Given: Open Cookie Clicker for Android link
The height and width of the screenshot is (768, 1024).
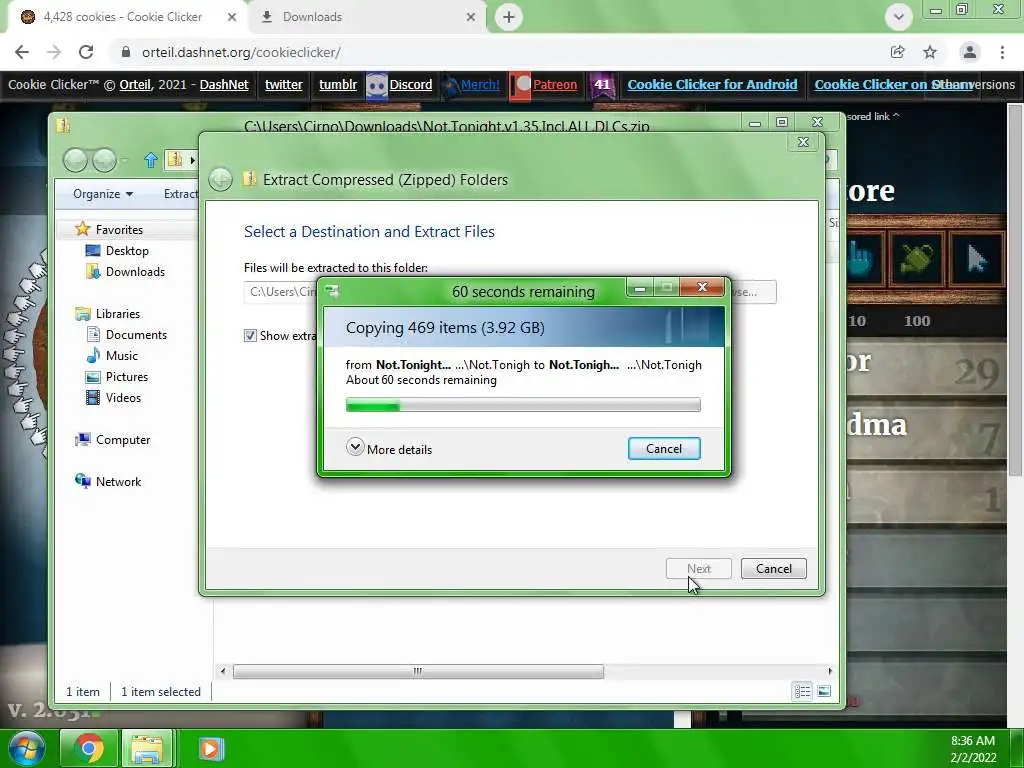Looking at the screenshot, I should point(712,85).
